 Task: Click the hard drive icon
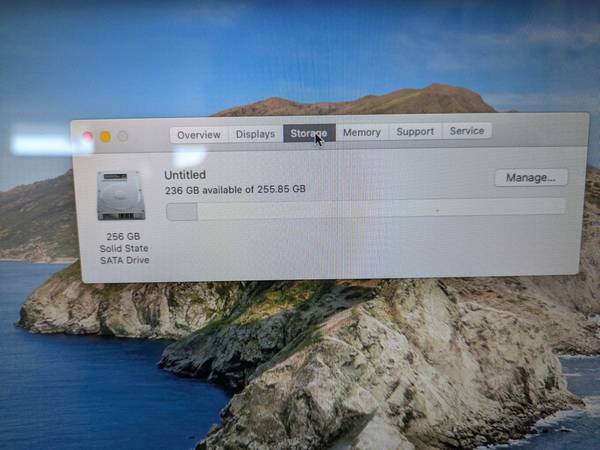tap(121, 195)
